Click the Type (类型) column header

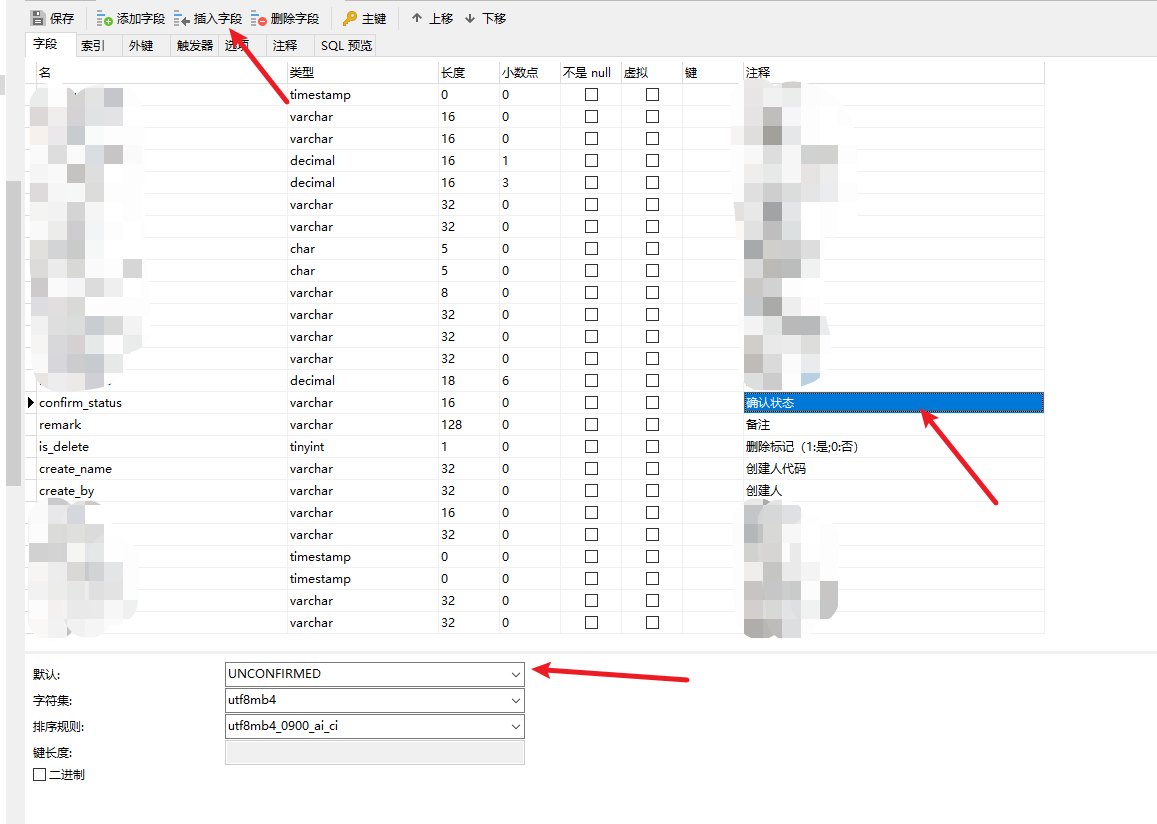302,72
